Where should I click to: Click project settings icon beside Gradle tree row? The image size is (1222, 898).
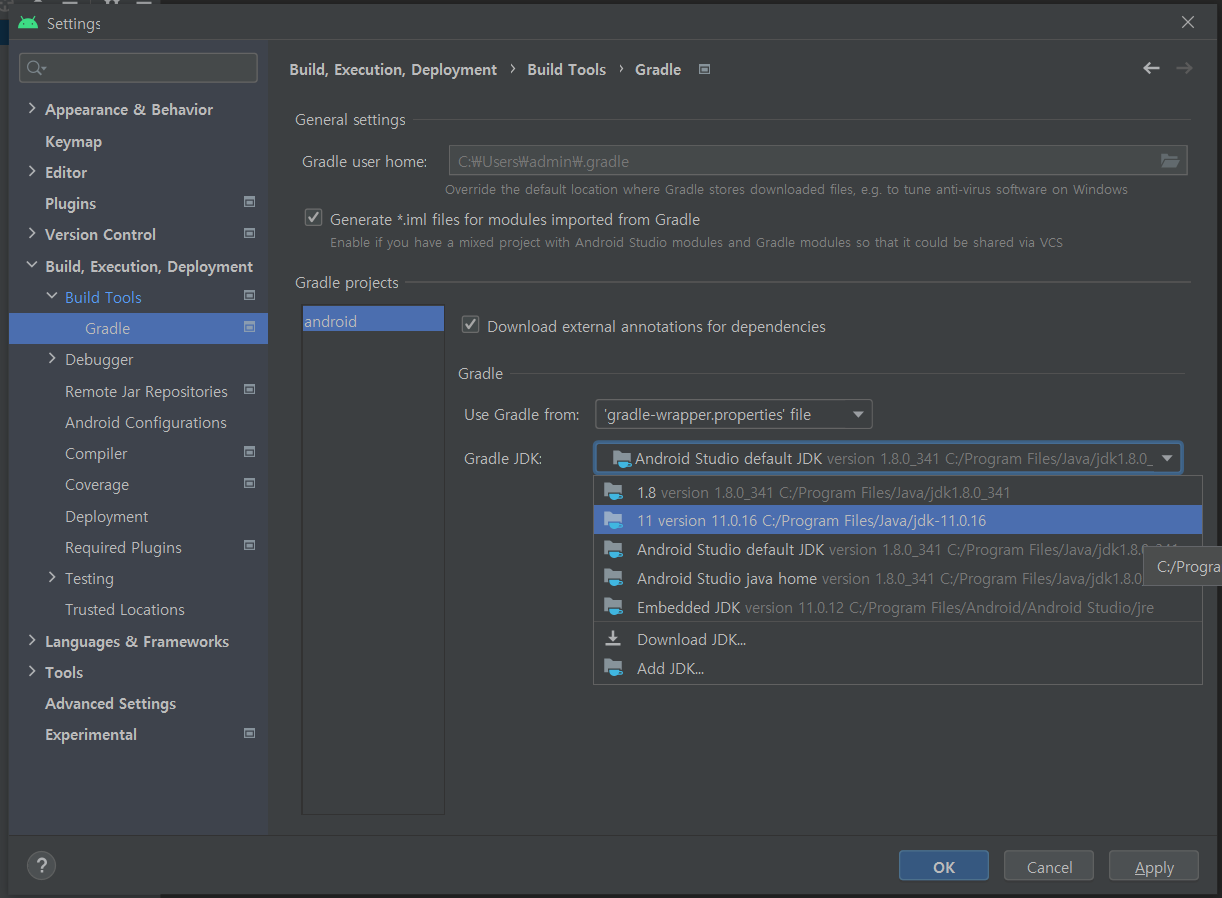(250, 327)
